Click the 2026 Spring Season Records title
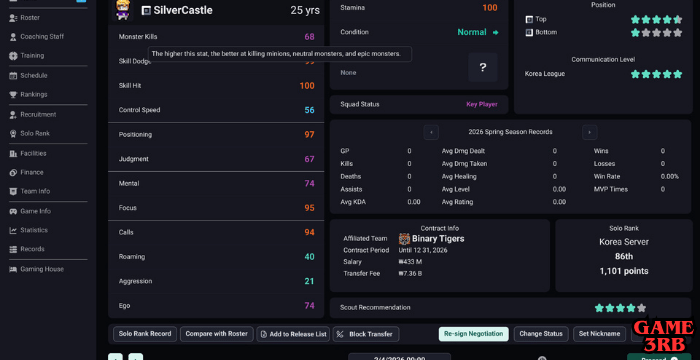700x360 pixels. [510, 132]
